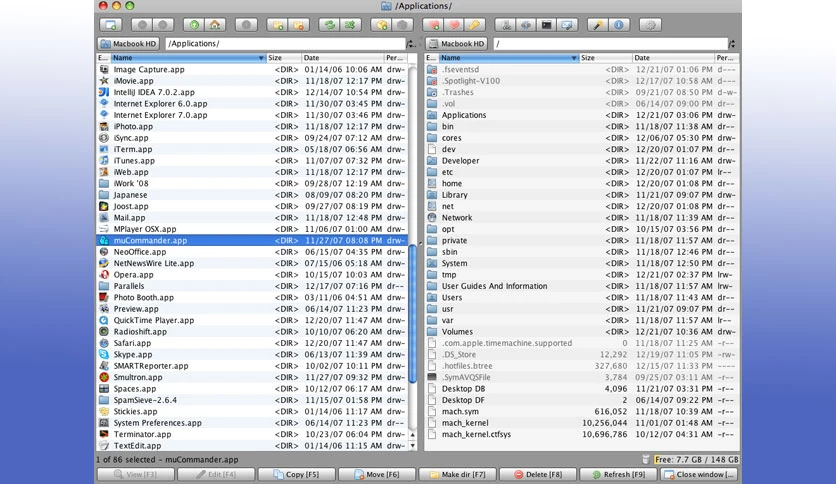
Task: Sort left panel by Name column
Action: (x=188, y=58)
